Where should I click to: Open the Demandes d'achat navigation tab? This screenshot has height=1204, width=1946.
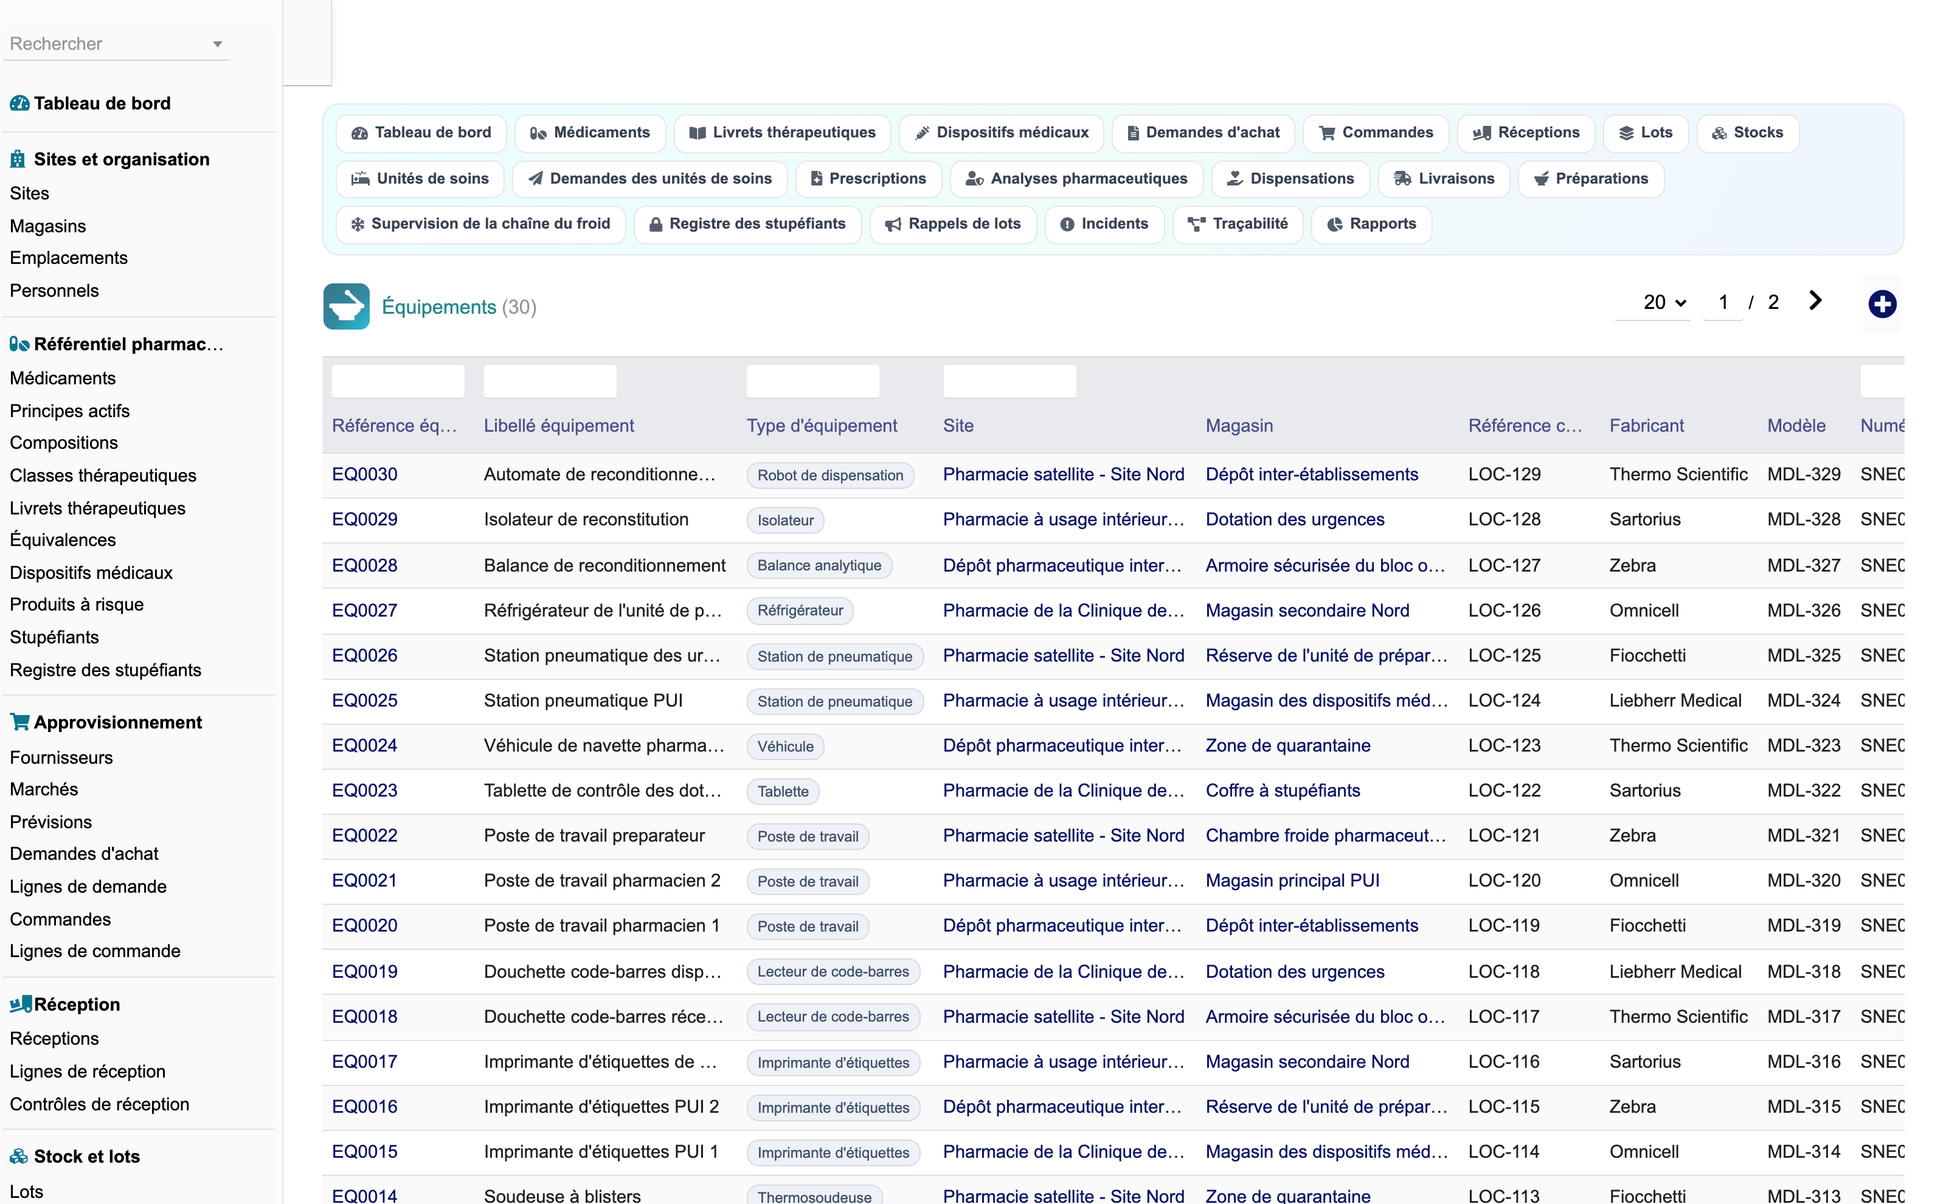[x=1203, y=133]
